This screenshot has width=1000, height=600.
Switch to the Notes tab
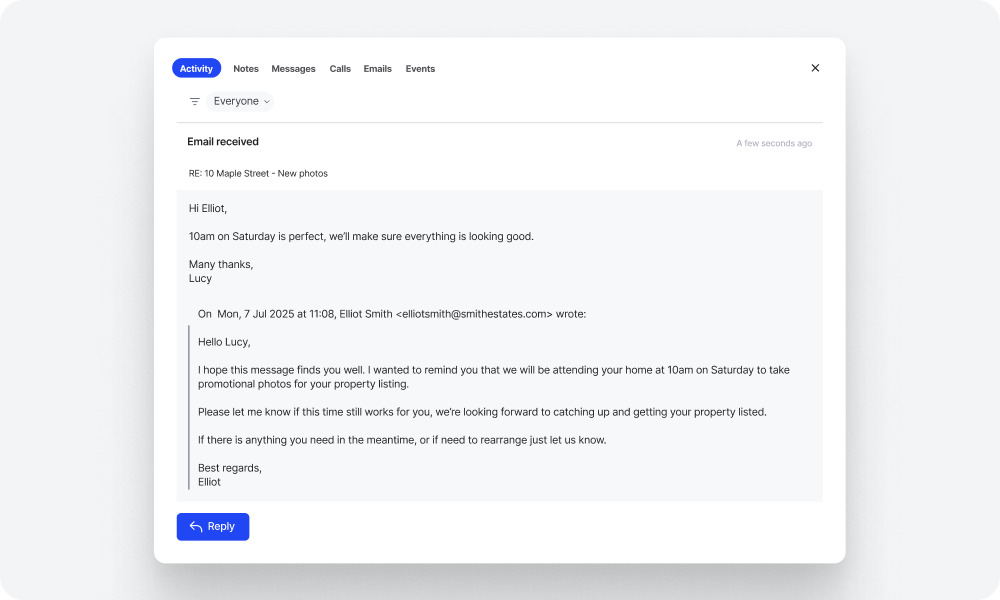[x=245, y=68]
